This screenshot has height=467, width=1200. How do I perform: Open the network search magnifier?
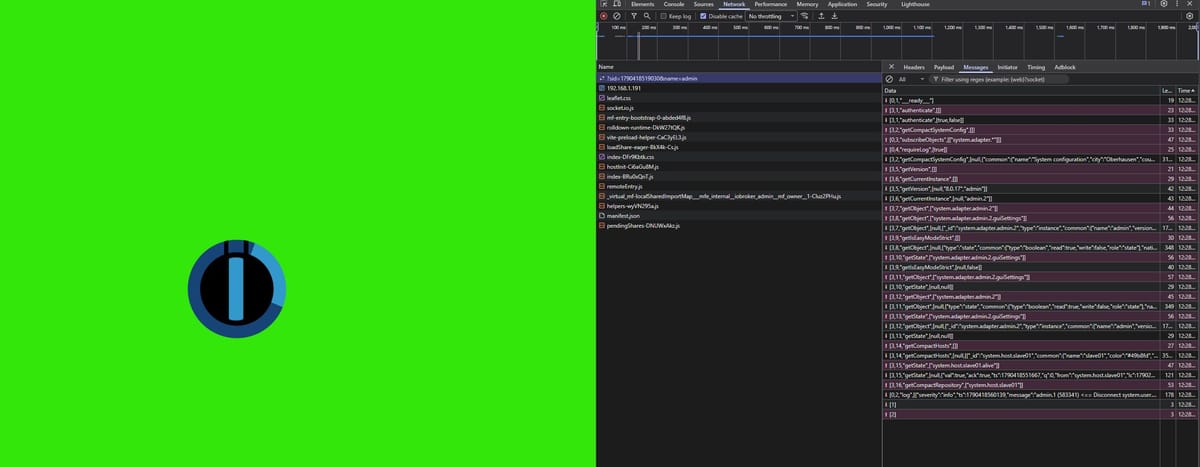tap(647, 16)
